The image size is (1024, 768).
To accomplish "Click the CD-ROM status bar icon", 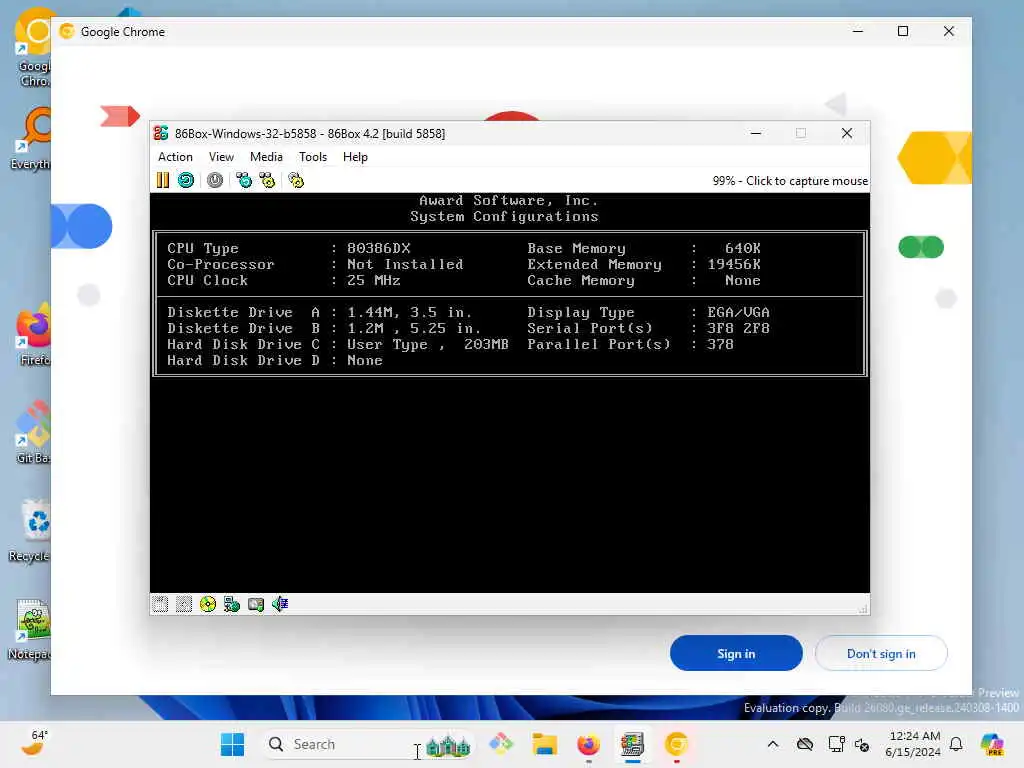I will coord(208,604).
